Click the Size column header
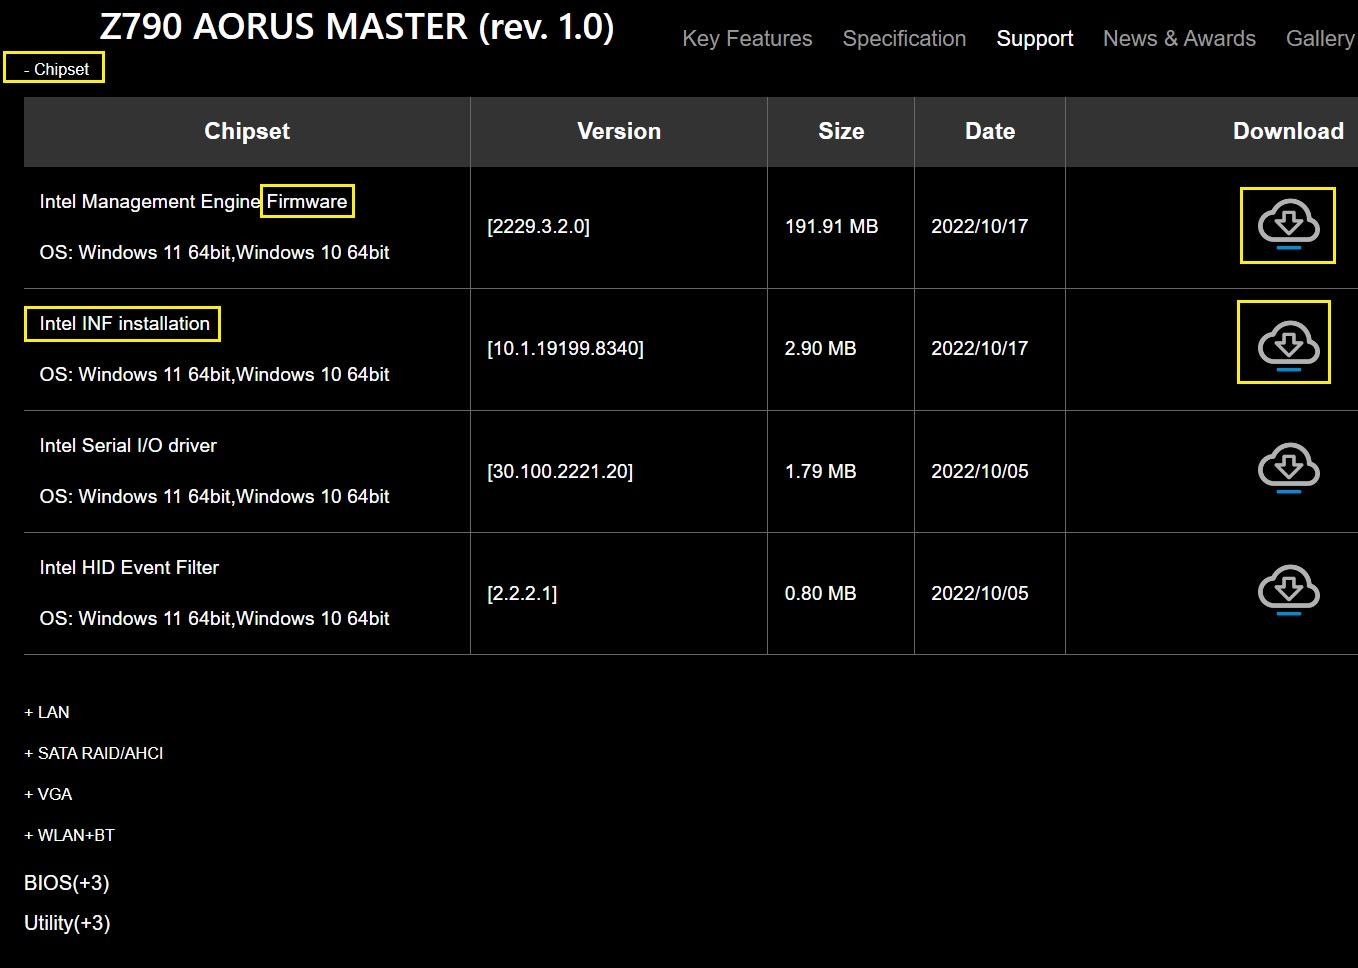The width and height of the screenshot is (1358, 968). pos(841,131)
